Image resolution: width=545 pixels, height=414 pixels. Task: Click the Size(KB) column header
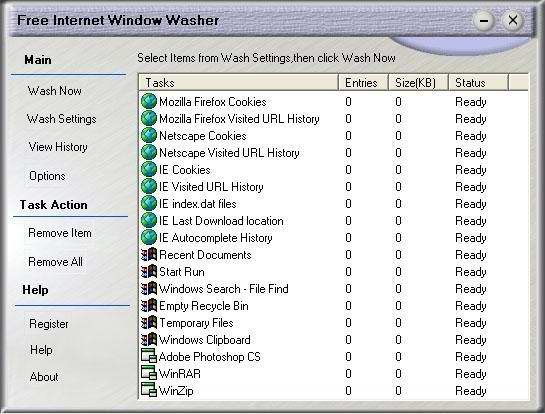tap(418, 83)
